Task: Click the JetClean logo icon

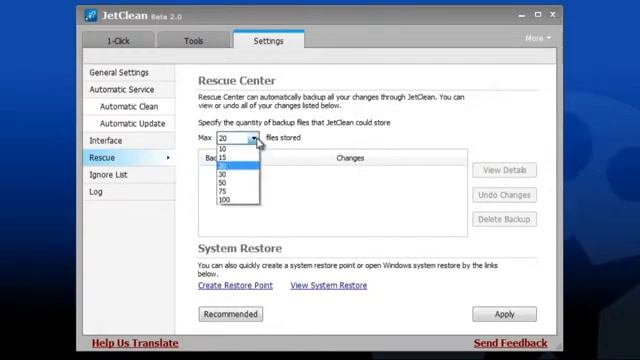Action: click(x=91, y=16)
